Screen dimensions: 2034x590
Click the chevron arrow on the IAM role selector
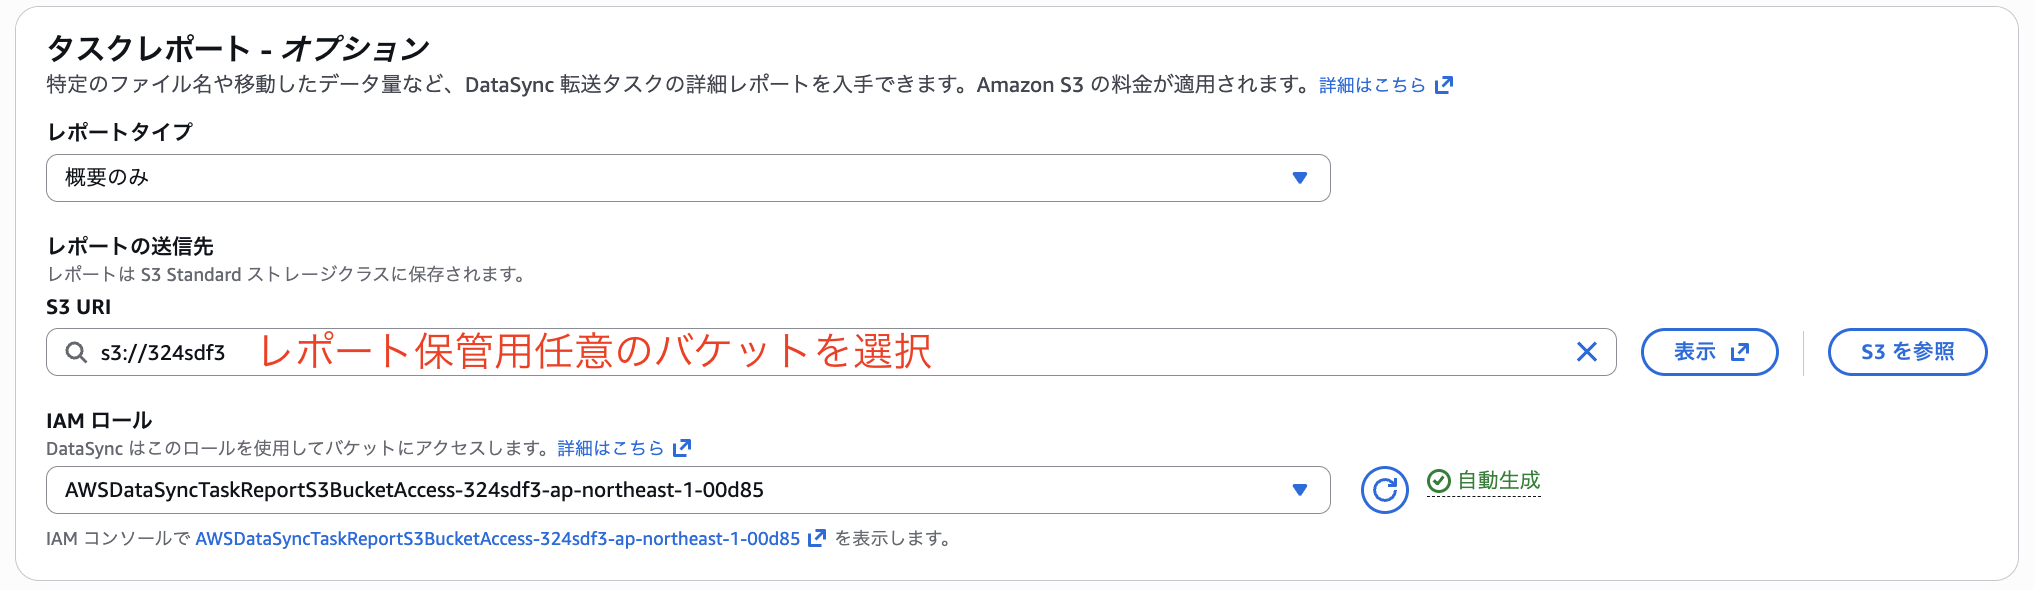[x=1300, y=490]
